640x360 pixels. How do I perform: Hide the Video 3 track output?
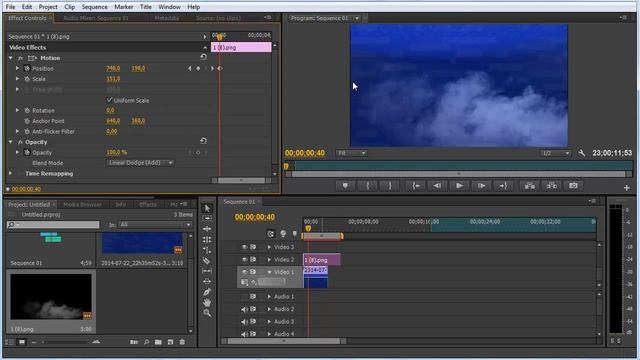[x=244, y=247]
